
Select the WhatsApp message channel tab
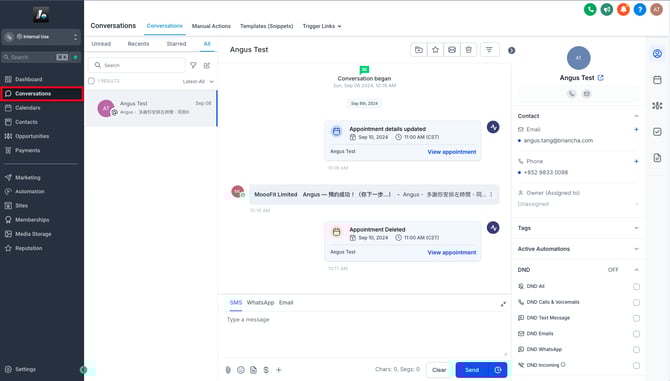point(260,302)
